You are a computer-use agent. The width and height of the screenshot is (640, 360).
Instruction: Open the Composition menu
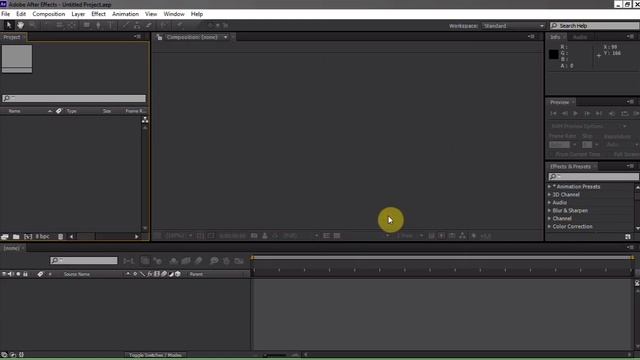pyautogui.click(x=49, y=14)
